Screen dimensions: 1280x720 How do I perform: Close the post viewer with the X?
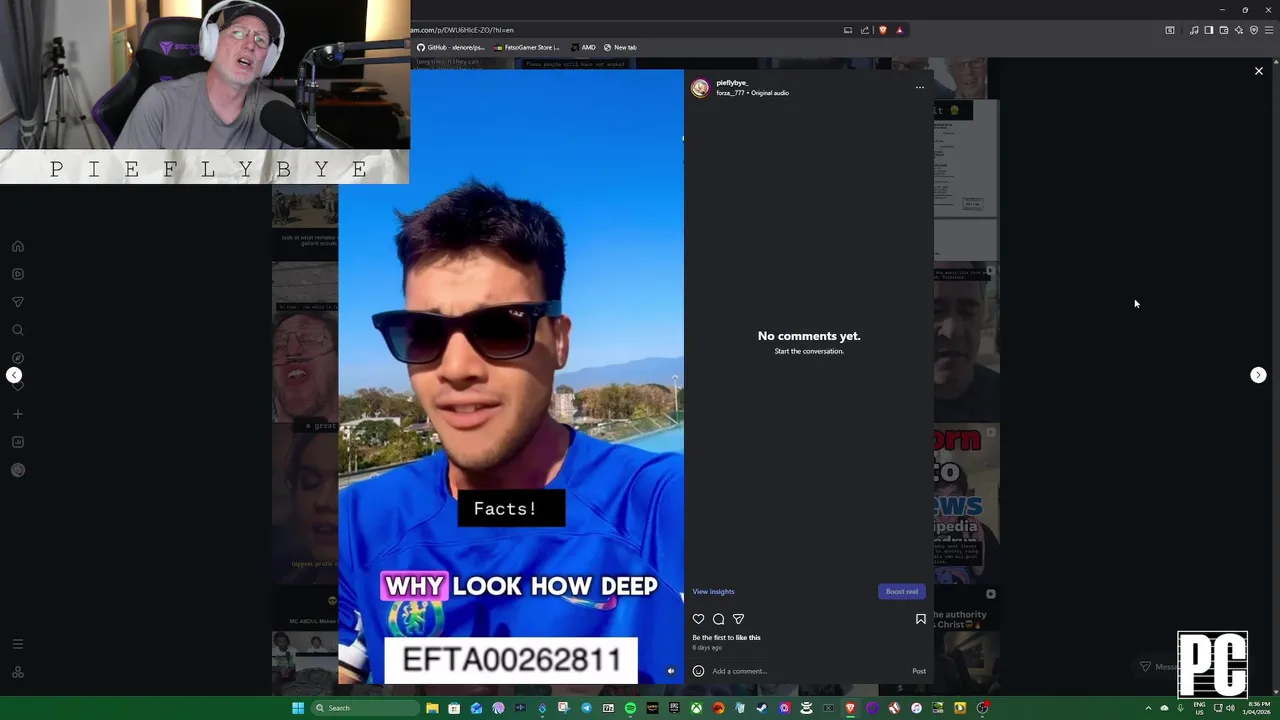(1259, 71)
